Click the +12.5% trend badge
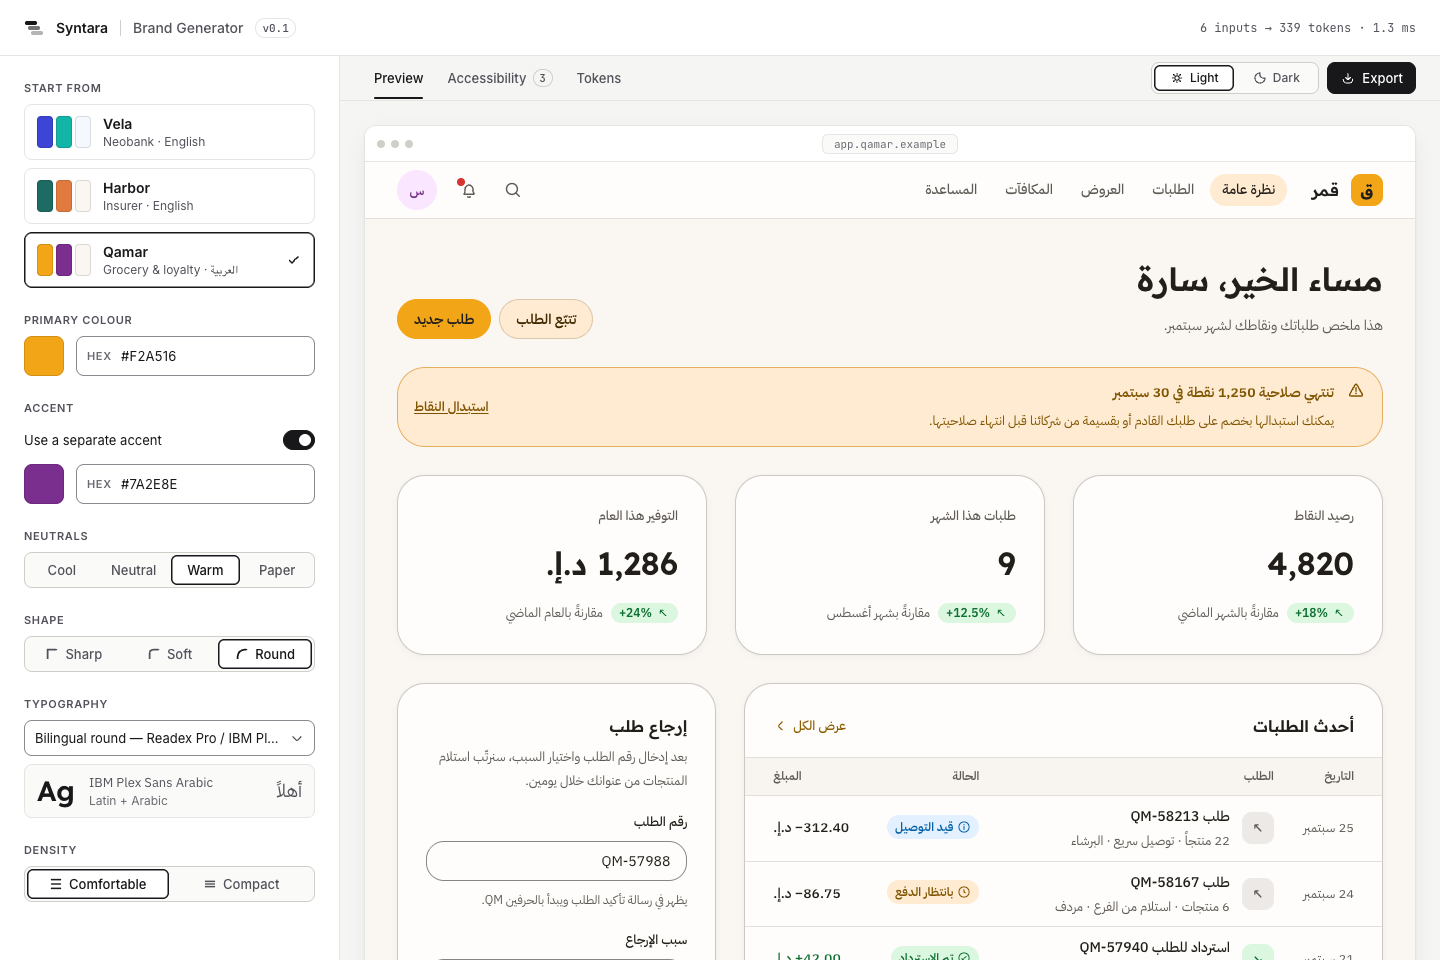Viewport: 1440px width, 960px height. [x=977, y=613]
